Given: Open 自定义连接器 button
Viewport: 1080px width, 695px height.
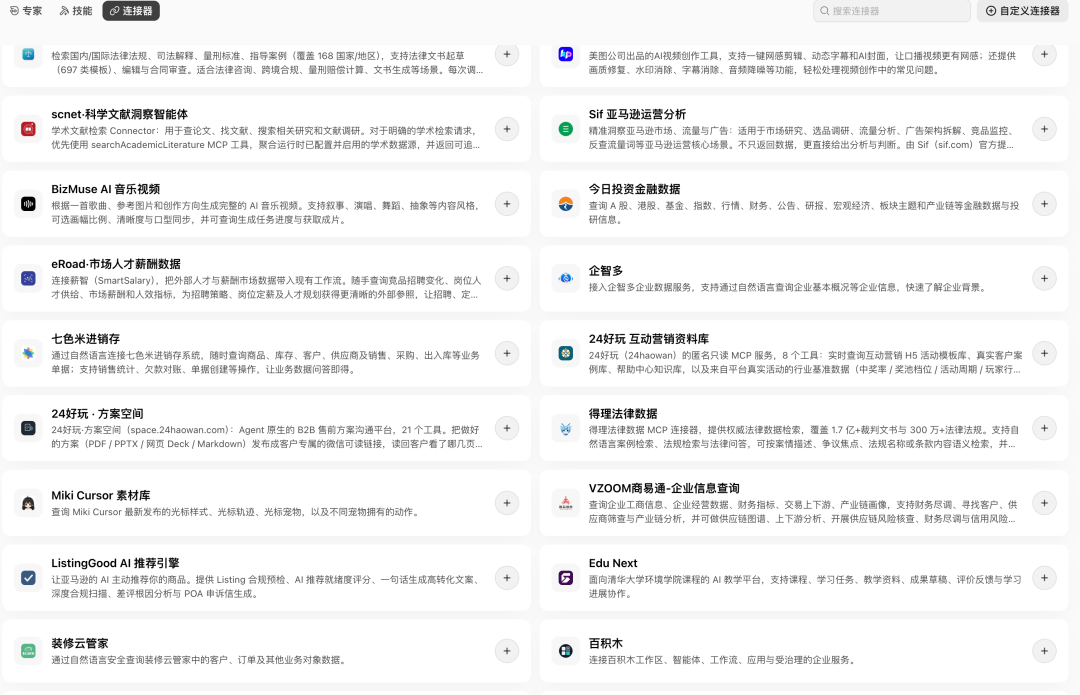Looking at the screenshot, I should click(x=1022, y=11).
